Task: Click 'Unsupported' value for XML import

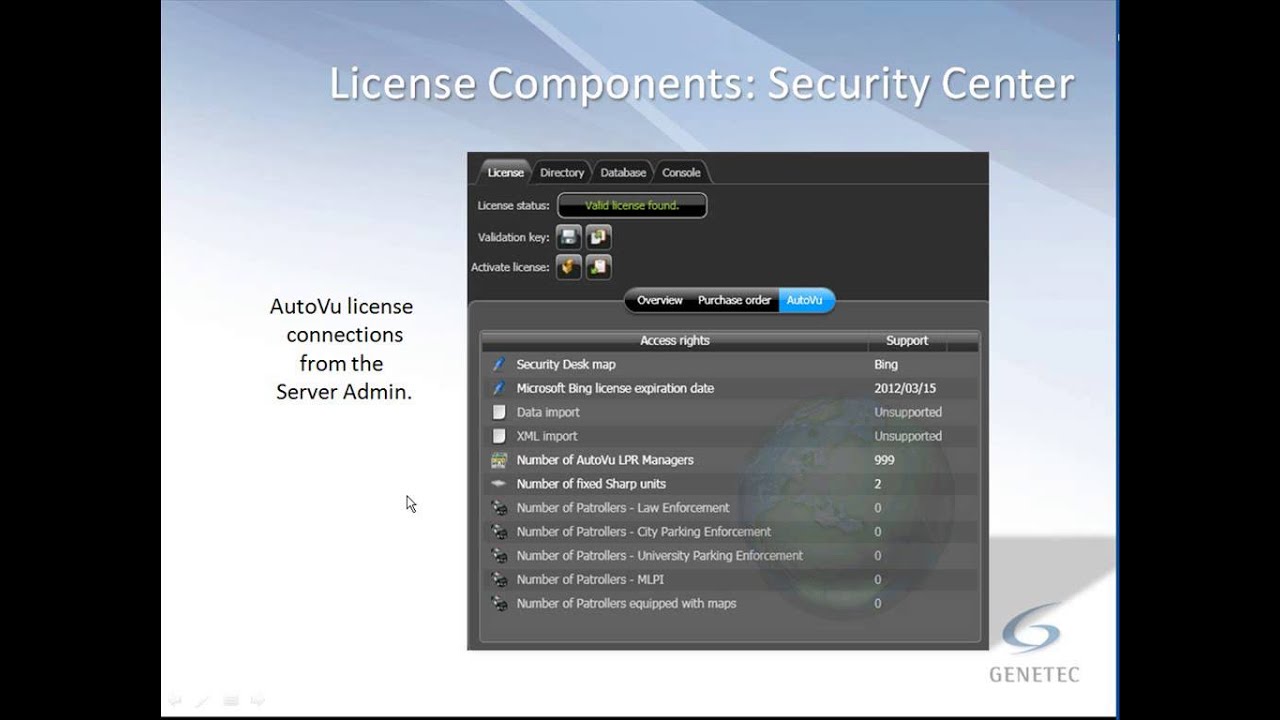Action: [908, 436]
